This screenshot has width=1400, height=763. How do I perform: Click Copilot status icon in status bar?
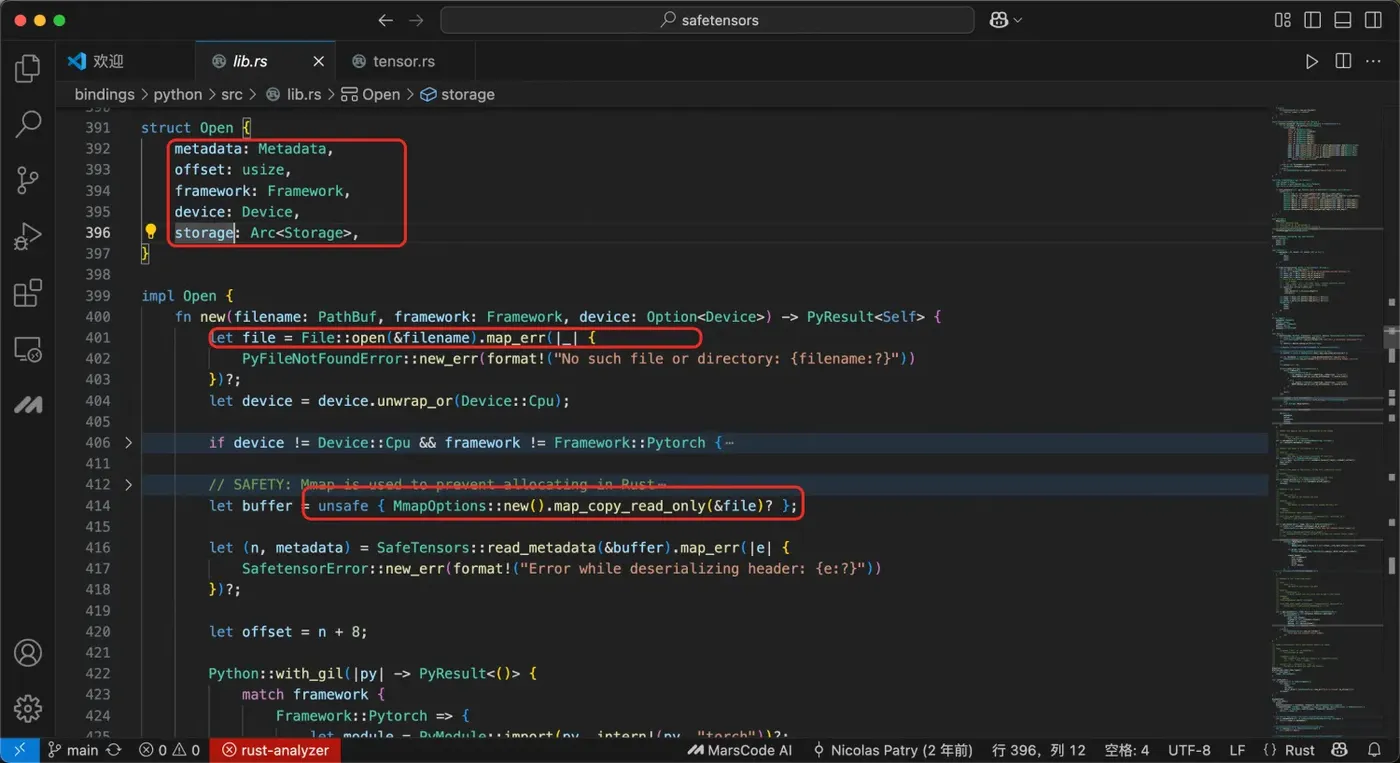point(1340,750)
